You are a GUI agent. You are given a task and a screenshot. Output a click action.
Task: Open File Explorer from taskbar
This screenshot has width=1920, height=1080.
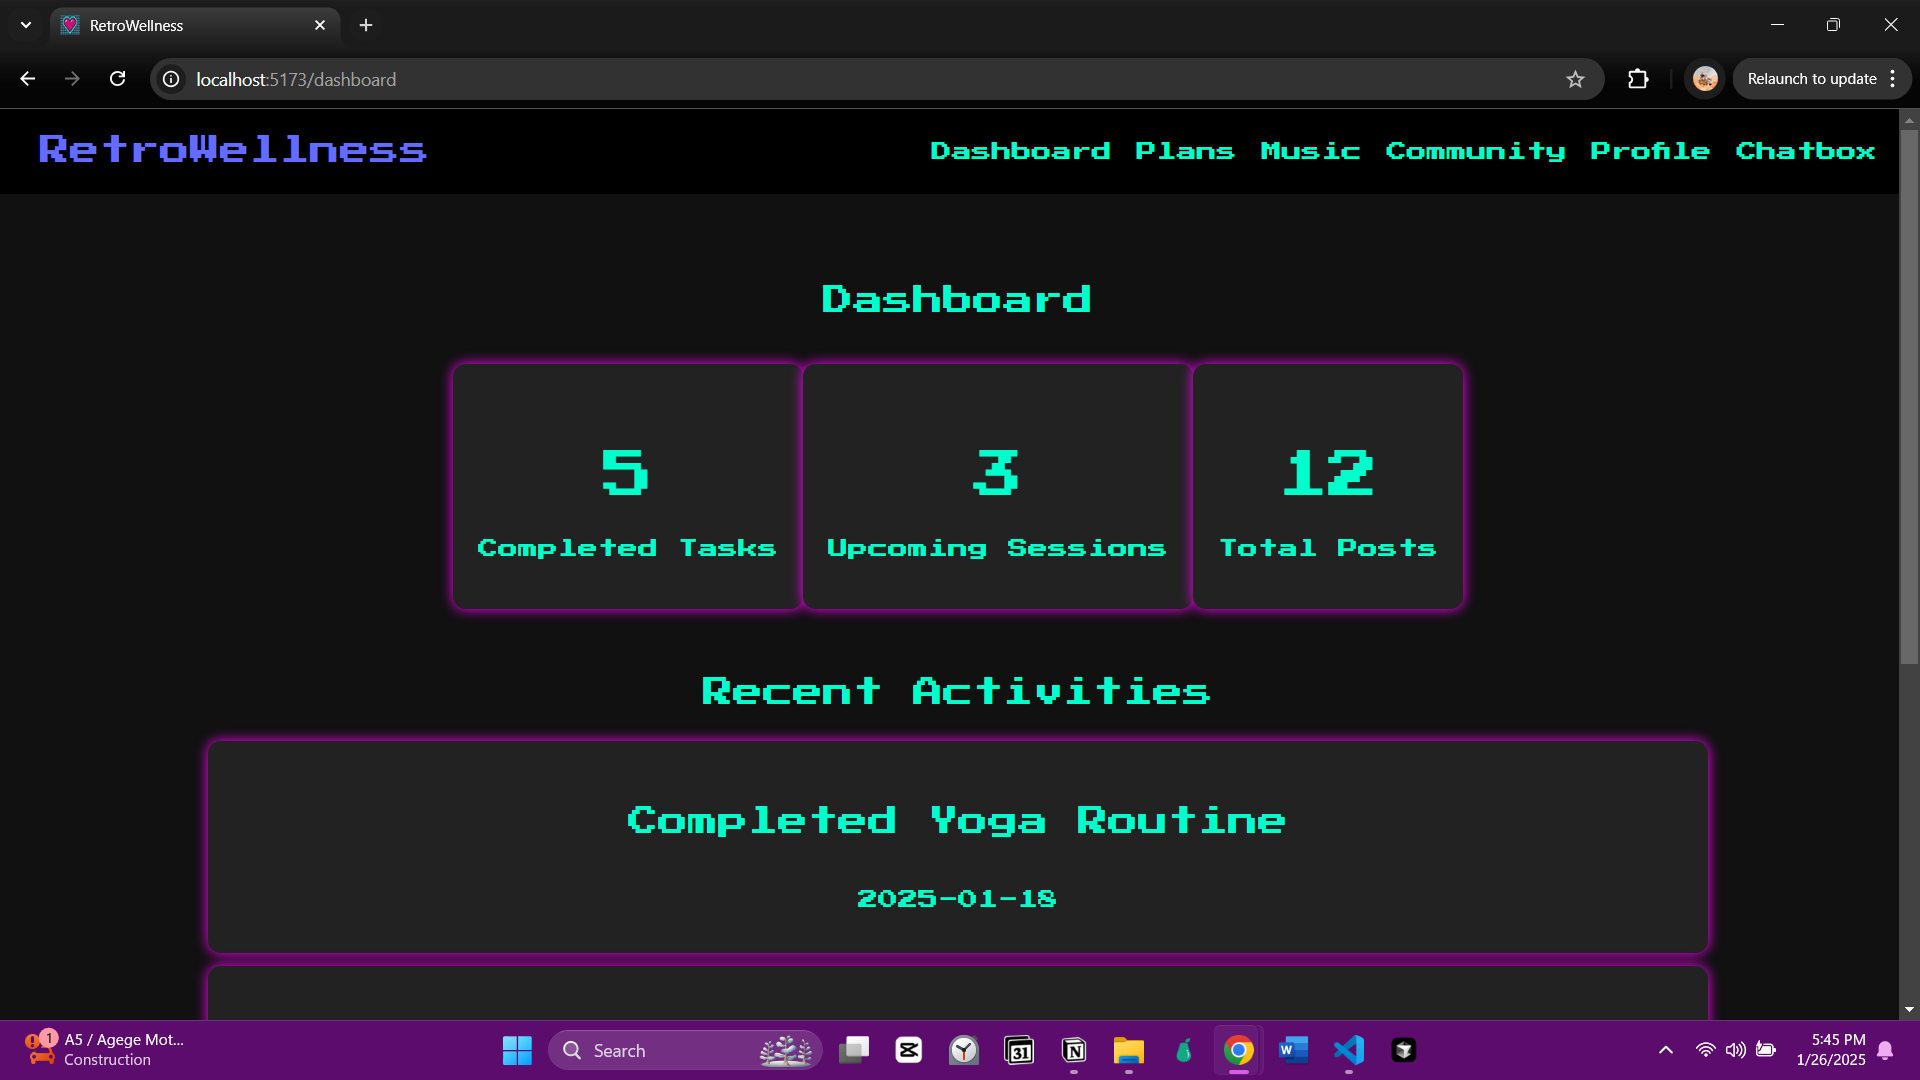tap(1128, 1050)
